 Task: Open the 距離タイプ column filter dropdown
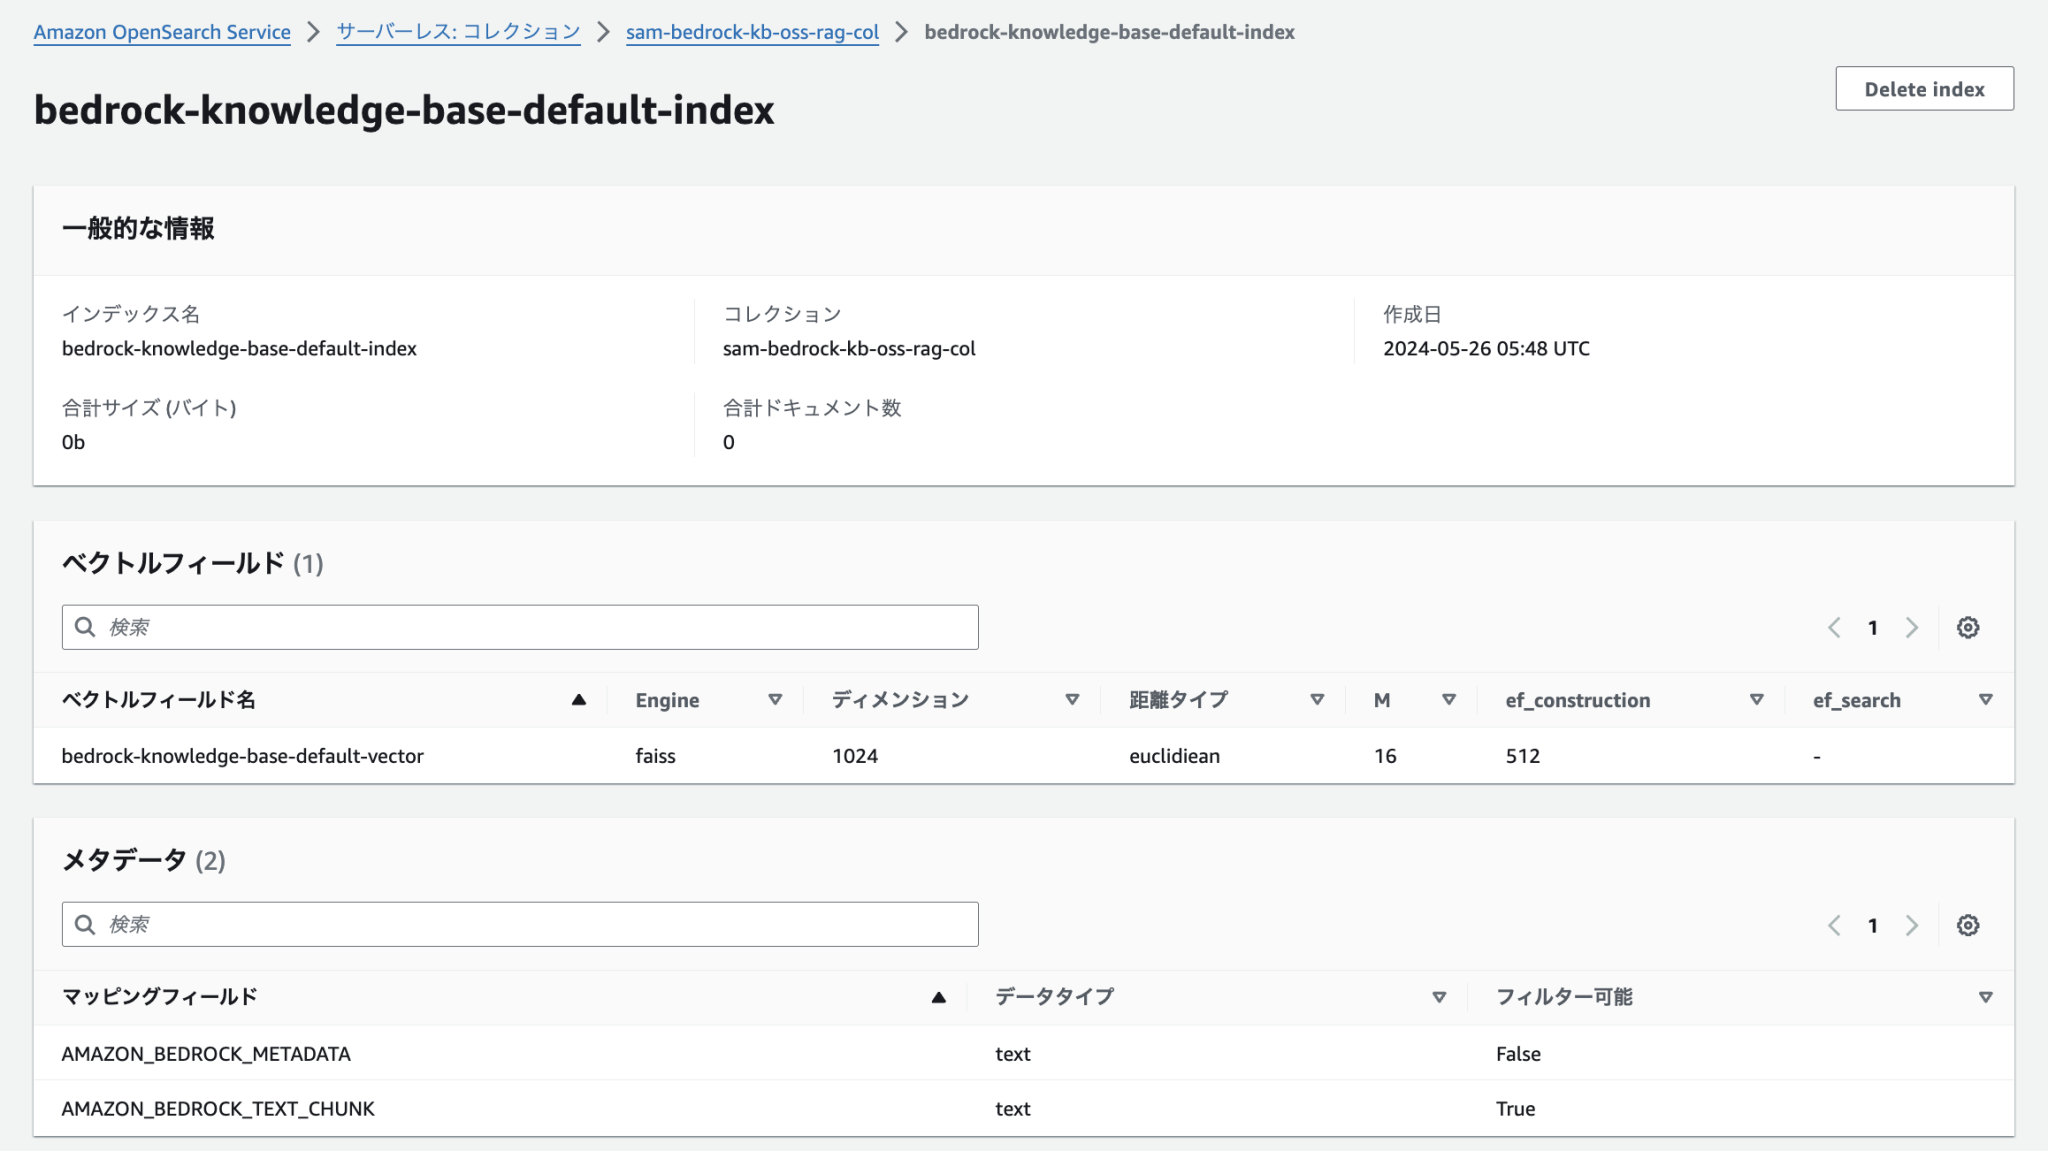coord(1316,700)
